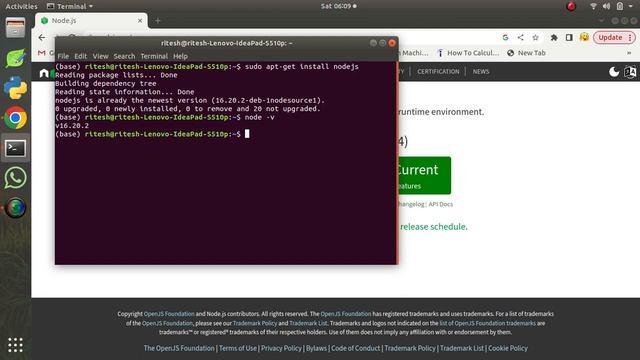This screenshot has height=360, width=640.
Task: Open Bylaws footer link
Action: [x=316, y=348]
